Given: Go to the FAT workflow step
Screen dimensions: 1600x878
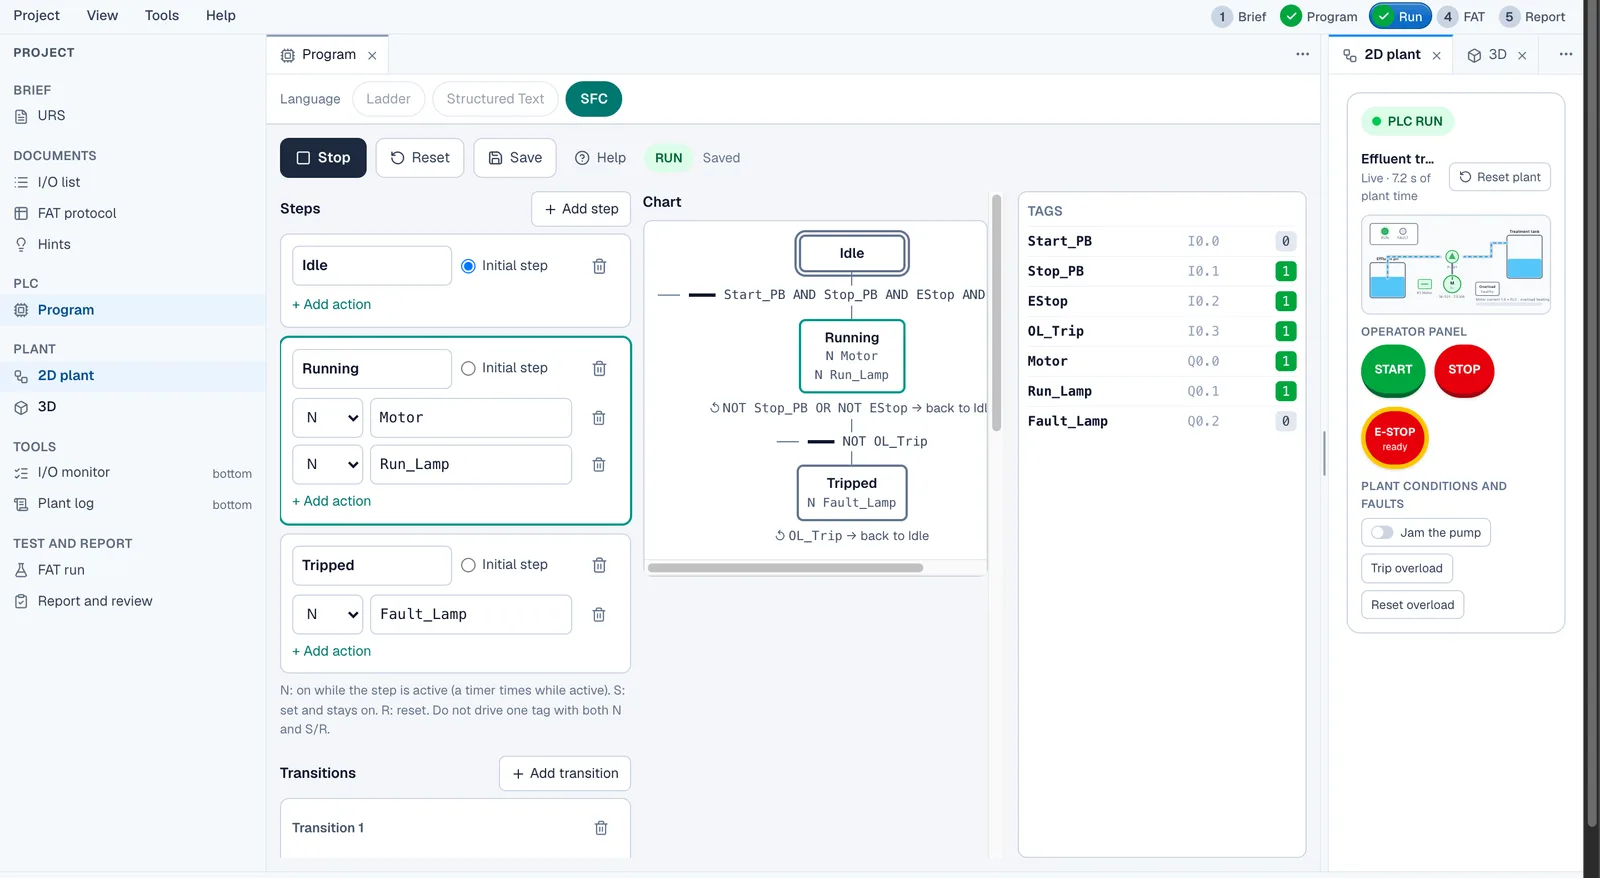Looking at the screenshot, I should coord(1463,17).
